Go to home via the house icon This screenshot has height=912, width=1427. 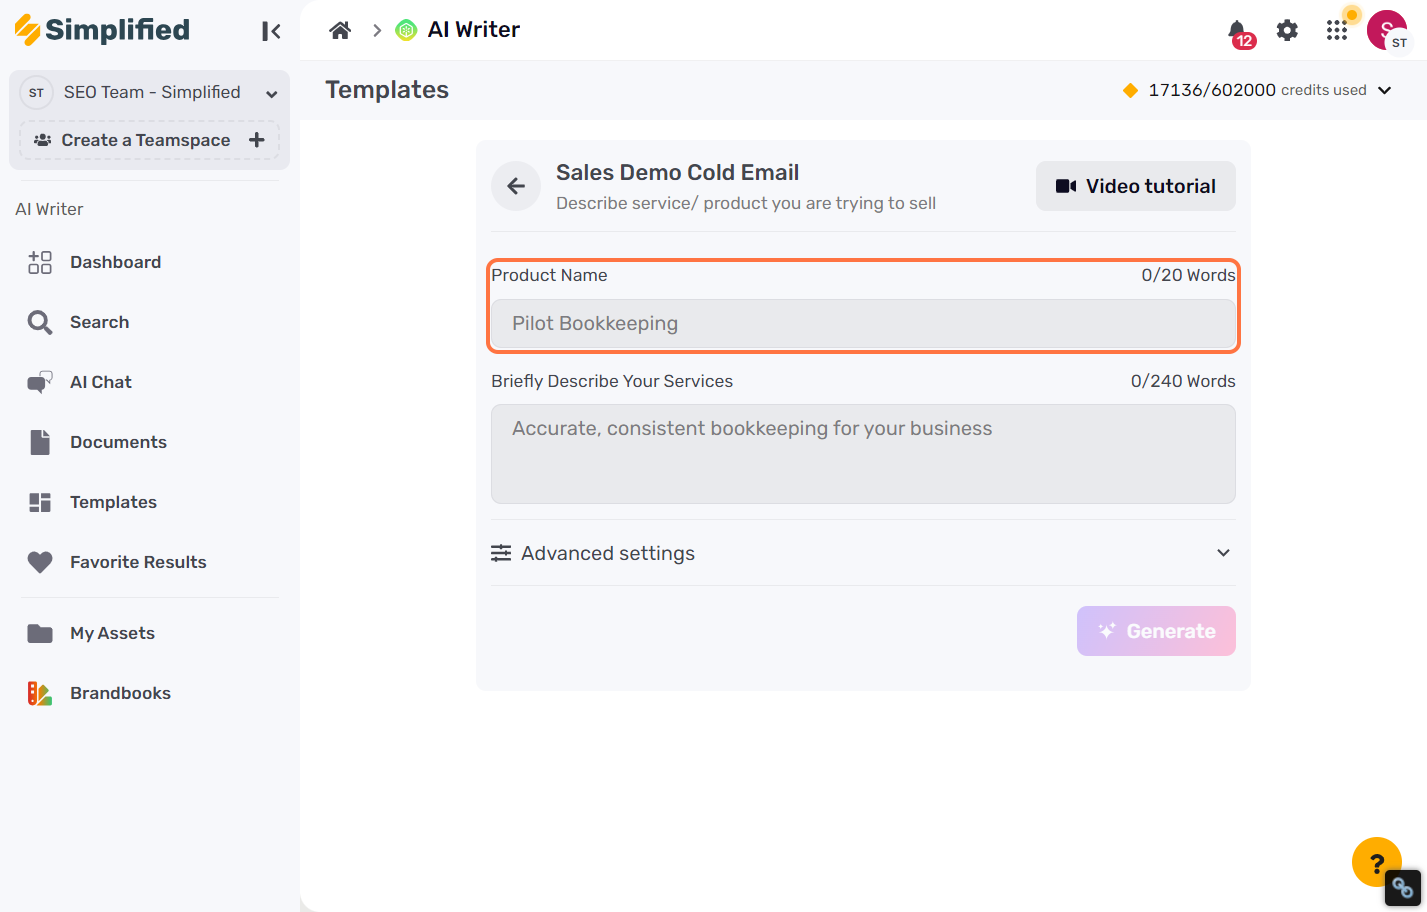[x=340, y=30]
